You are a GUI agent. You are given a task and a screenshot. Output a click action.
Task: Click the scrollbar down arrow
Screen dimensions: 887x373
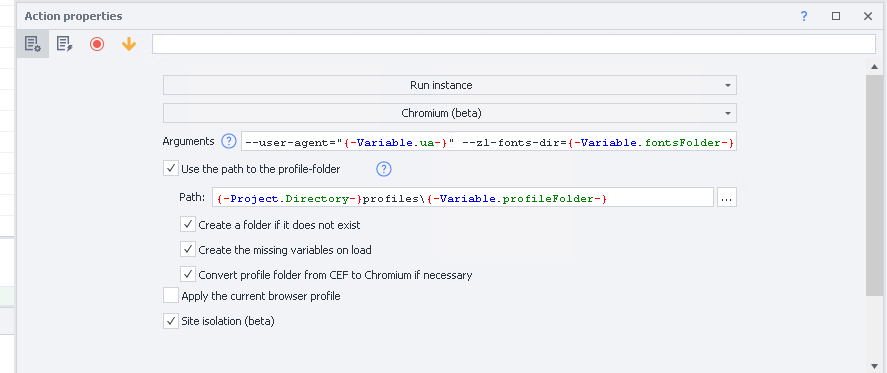click(876, 366)
